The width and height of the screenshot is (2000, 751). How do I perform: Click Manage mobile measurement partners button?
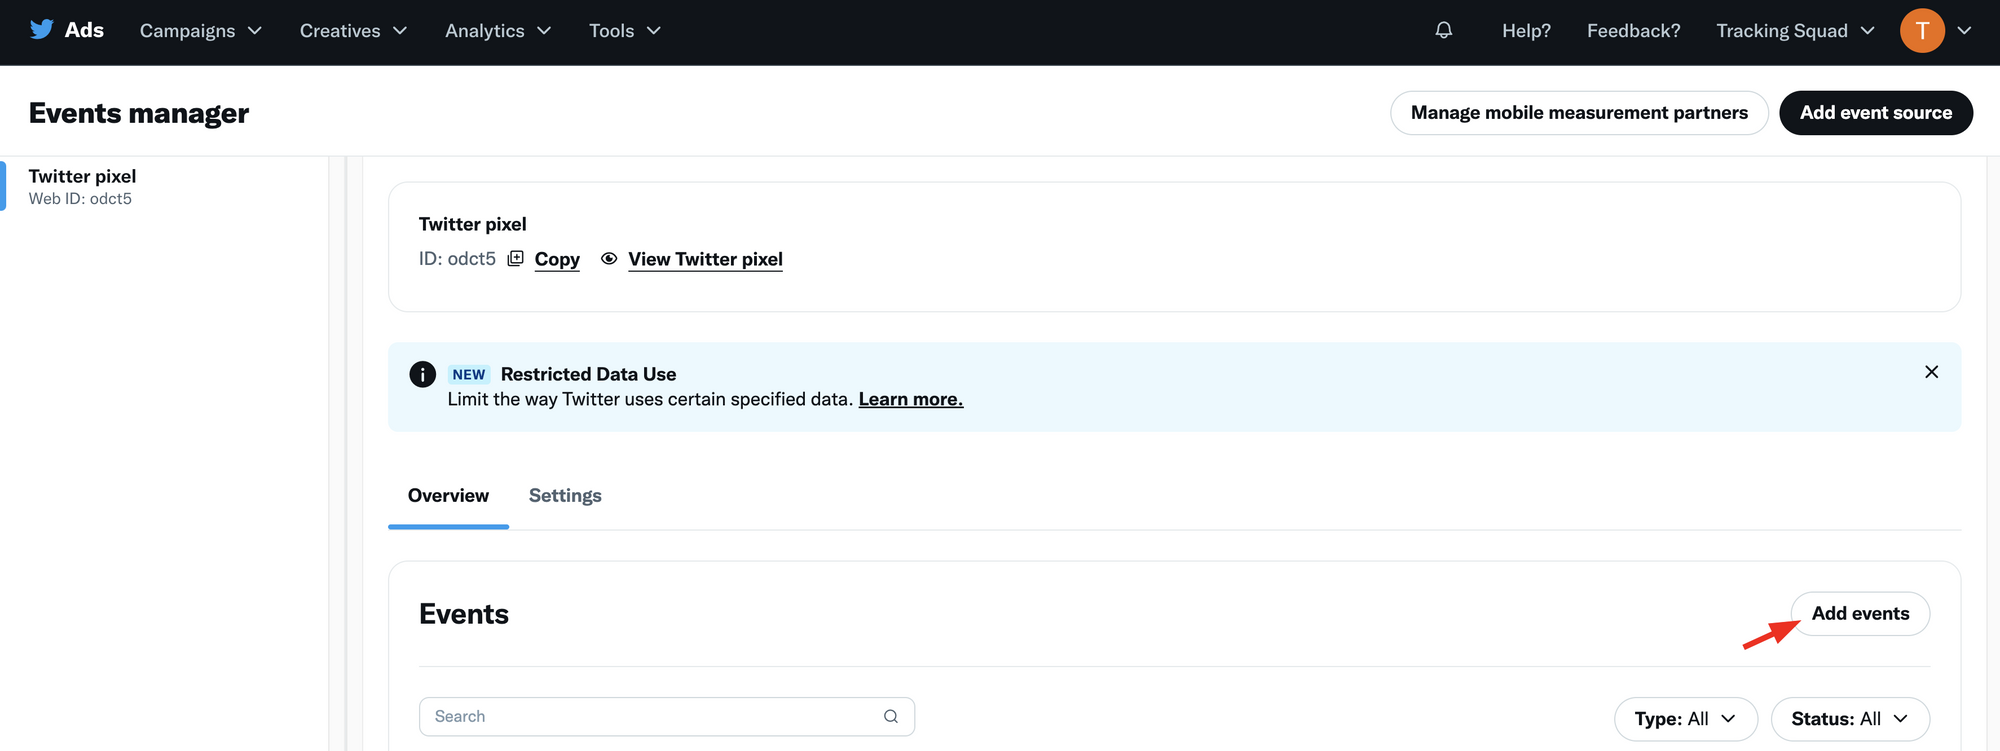pos(1579,113)
